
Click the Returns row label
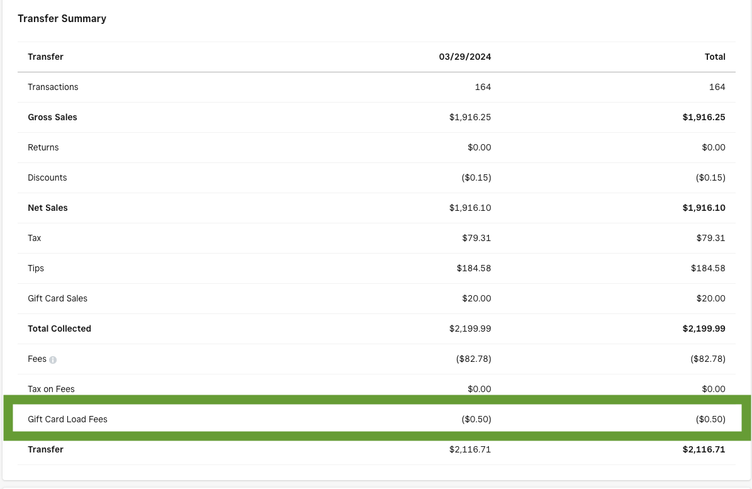pos(43,147)
